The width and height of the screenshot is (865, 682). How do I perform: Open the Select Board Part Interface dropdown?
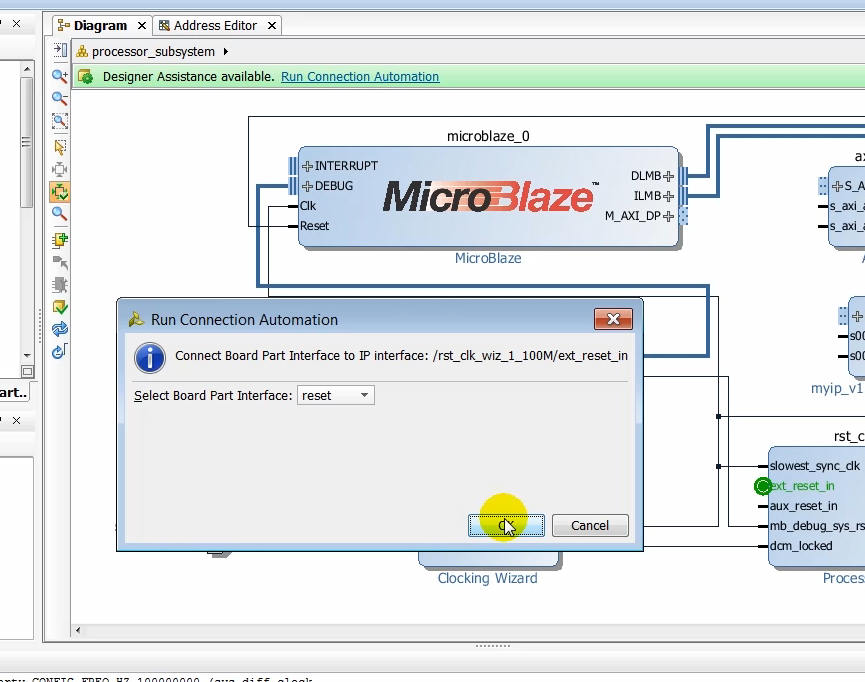coord(336,396)
